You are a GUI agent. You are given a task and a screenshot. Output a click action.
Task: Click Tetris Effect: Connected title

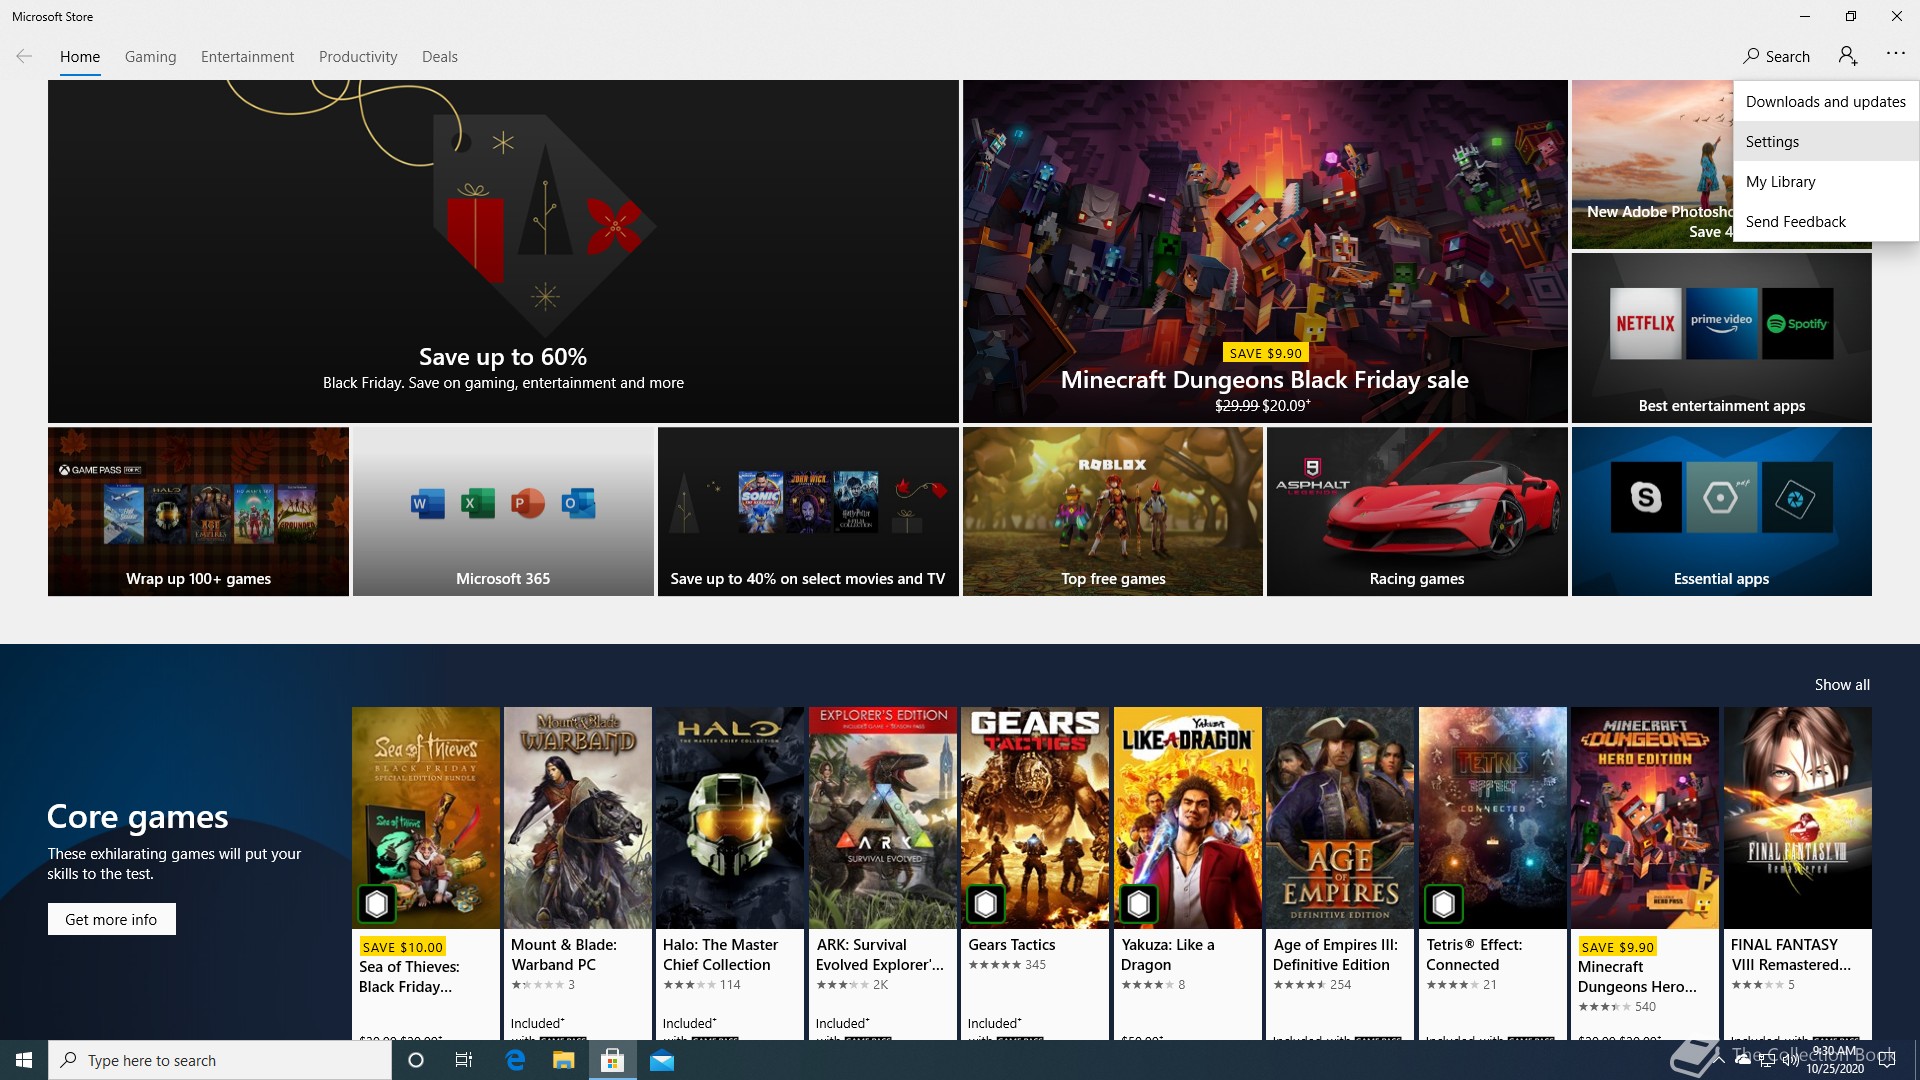coord(1473,954)
